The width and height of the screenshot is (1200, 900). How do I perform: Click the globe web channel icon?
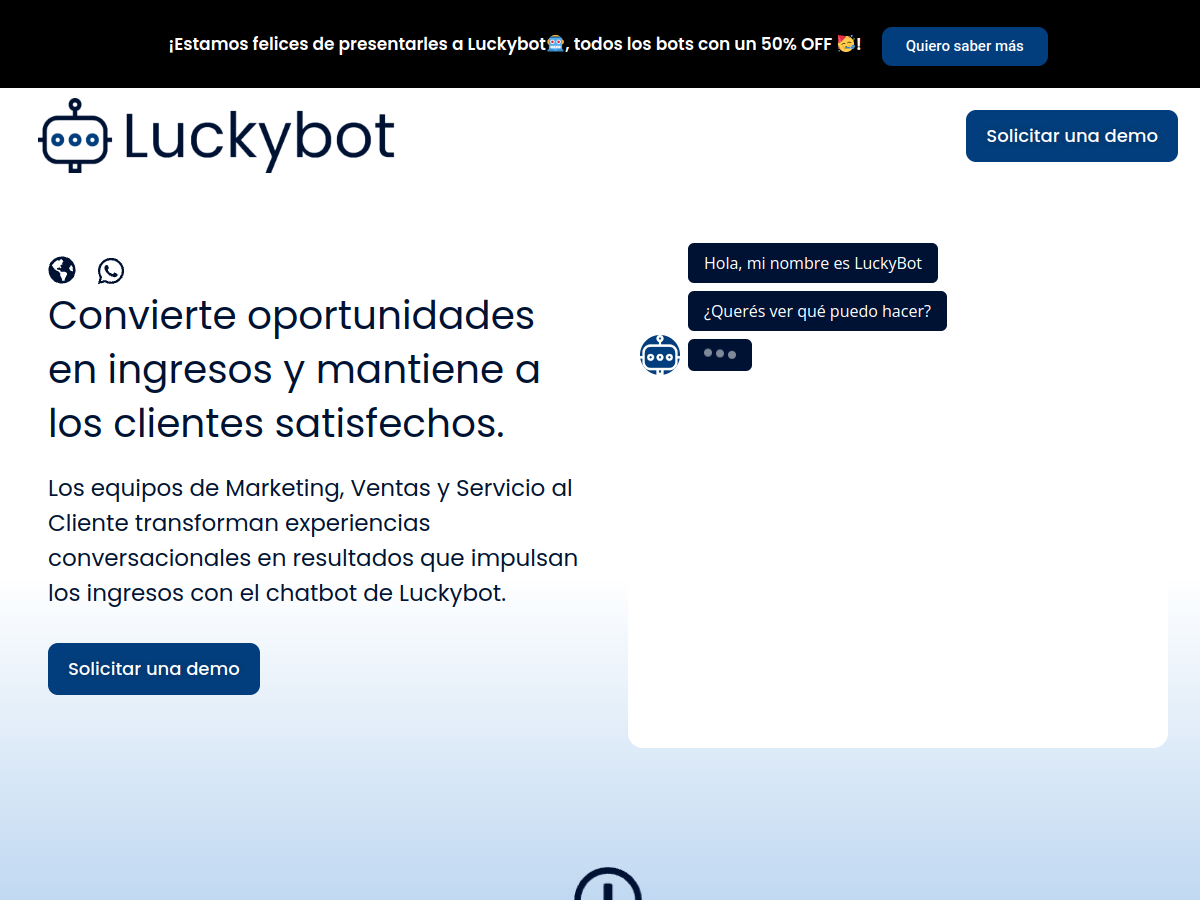pyautogui.click(x=62, y=270)
